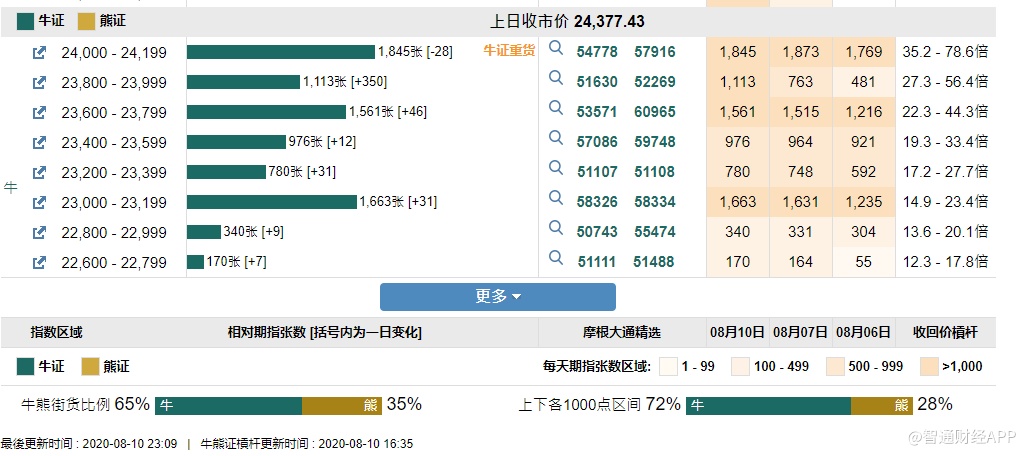1026x456 pixels.
Task: Click the 1,845张 [-28] bar
Action: [281, 52]
